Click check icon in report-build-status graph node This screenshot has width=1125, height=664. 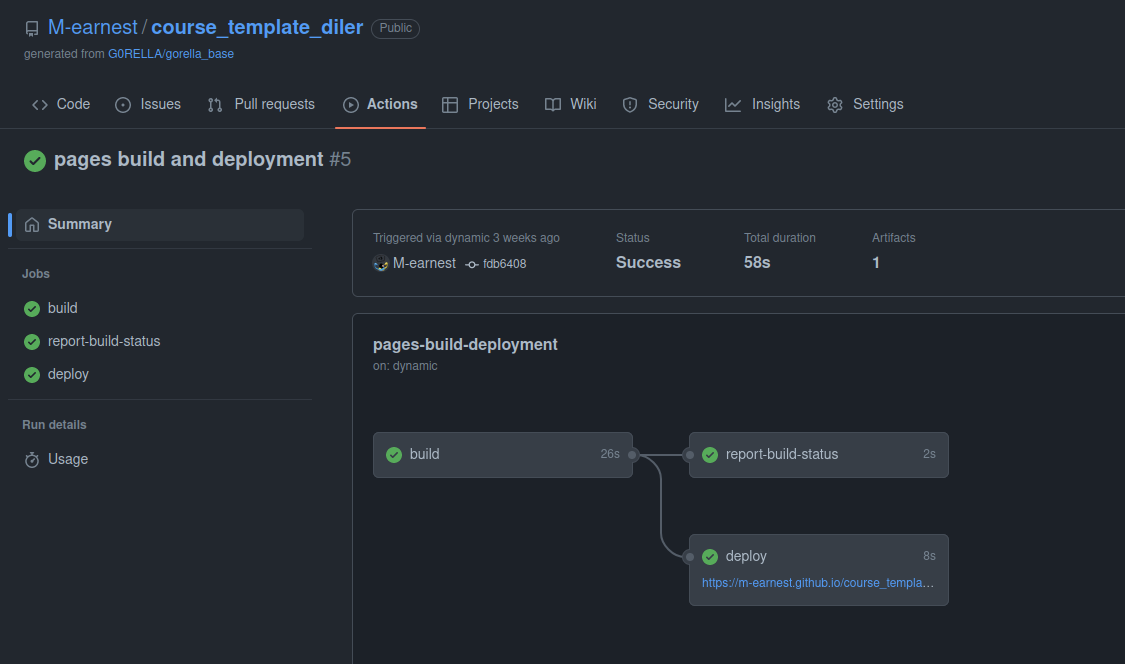(x=710, y=455)
